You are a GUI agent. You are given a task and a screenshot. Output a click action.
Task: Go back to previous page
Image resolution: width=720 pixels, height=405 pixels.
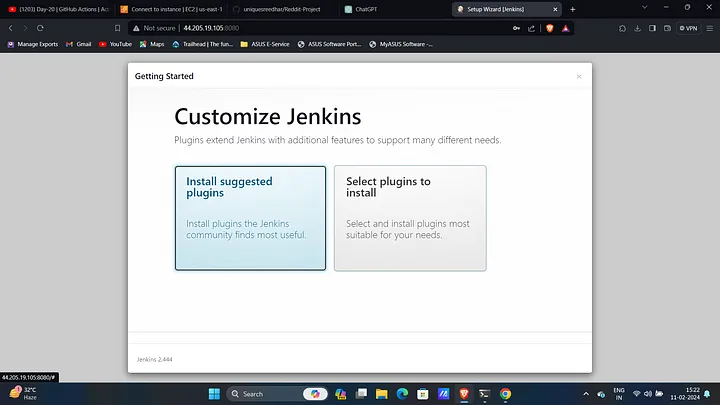click(11, 28)
